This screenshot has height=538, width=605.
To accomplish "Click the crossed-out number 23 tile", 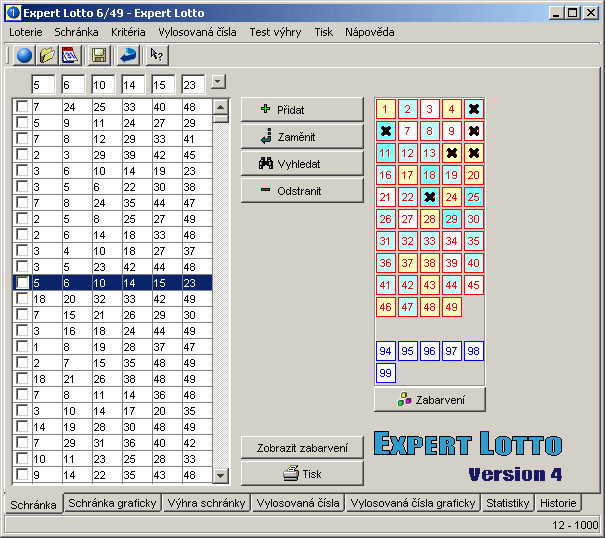I will pos(429,197).
